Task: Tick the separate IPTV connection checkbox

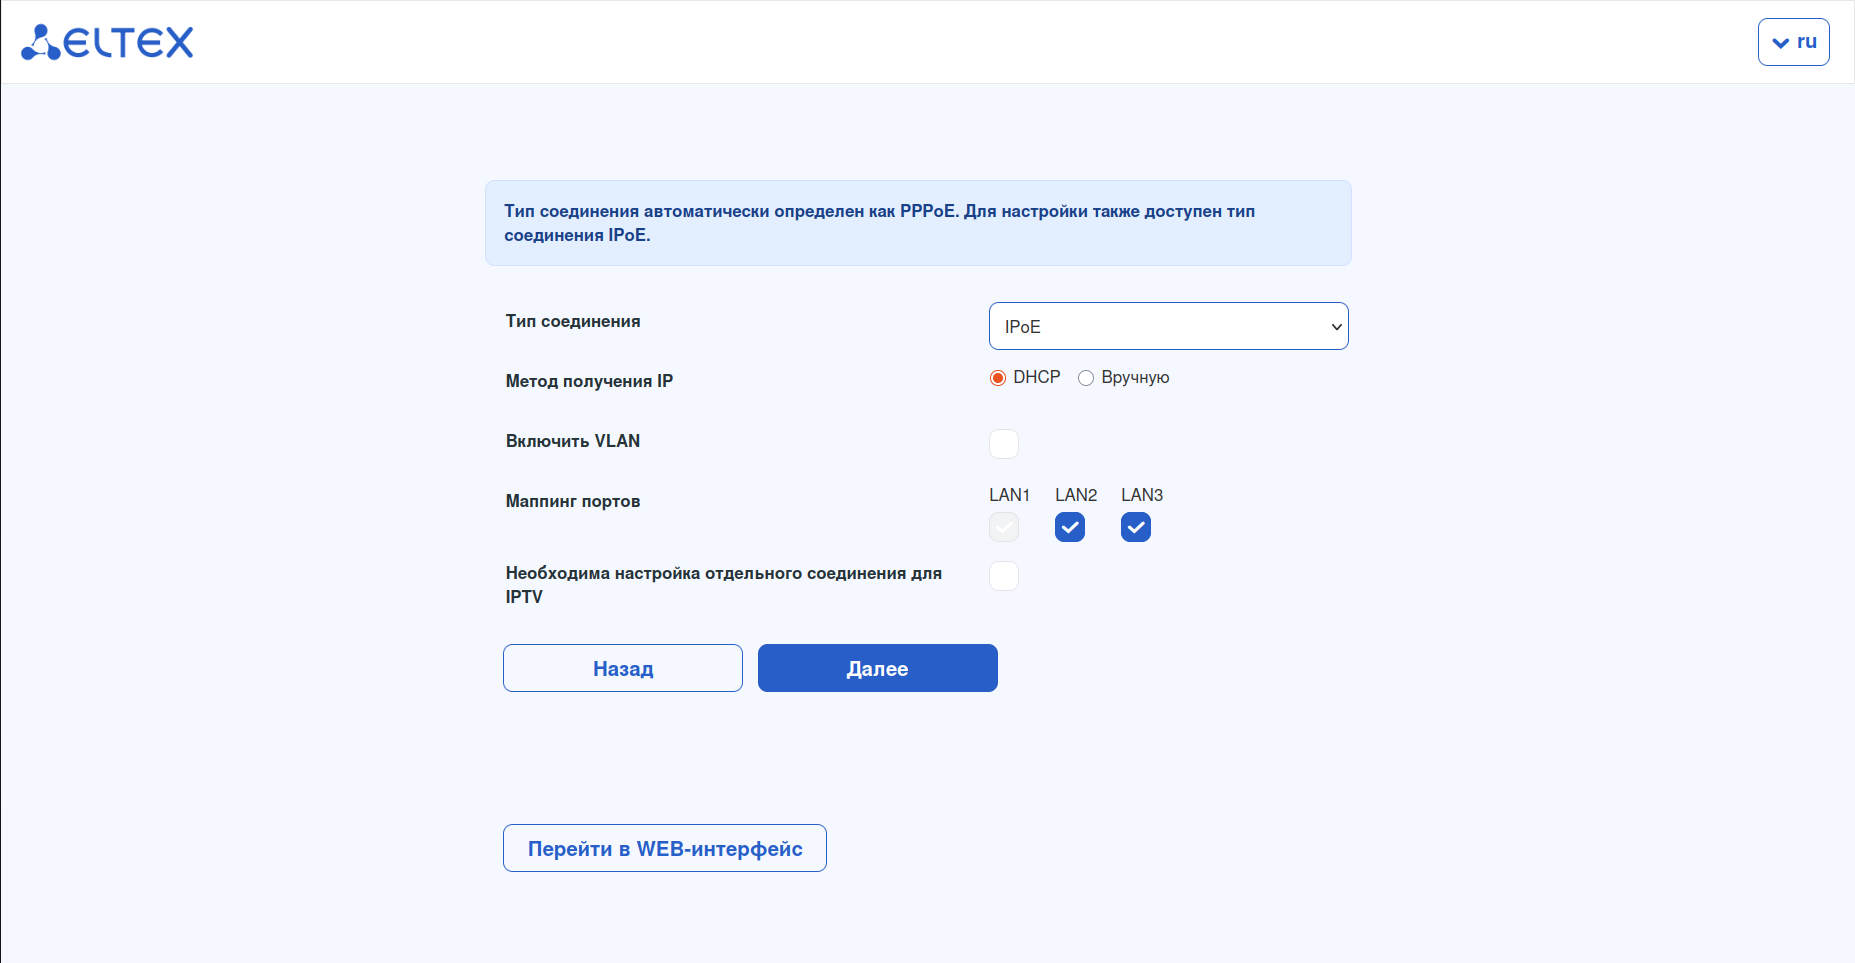Action: [1004, 576]
